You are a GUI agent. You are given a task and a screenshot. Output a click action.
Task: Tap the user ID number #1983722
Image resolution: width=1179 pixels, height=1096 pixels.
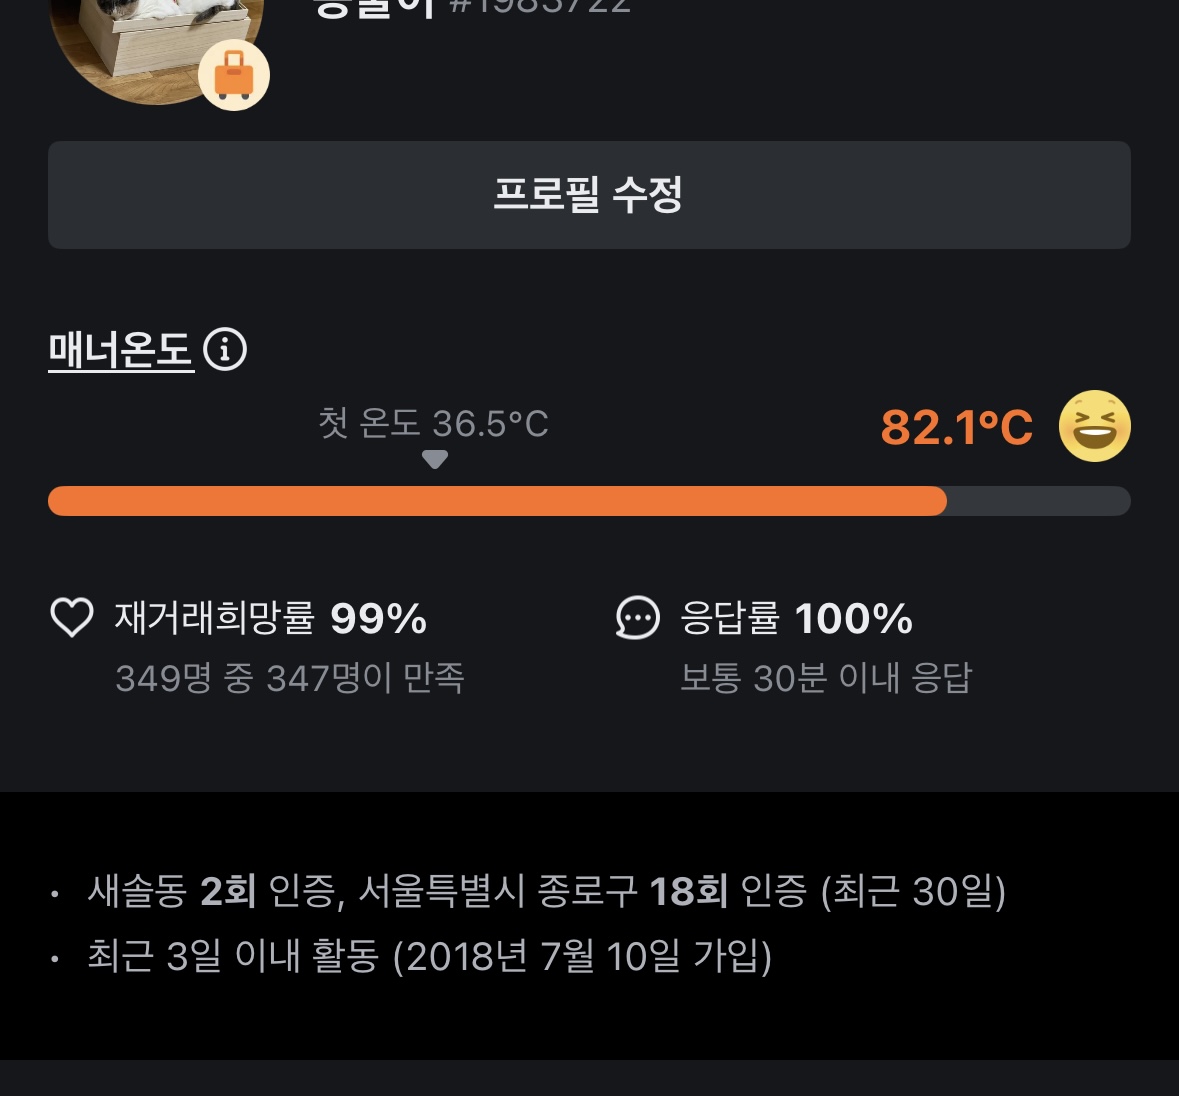(540, 8)
